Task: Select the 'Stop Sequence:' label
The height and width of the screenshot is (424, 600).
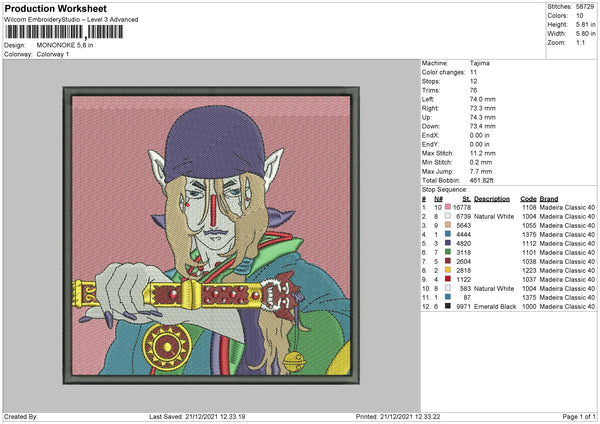Action: [x=444, y=190]
